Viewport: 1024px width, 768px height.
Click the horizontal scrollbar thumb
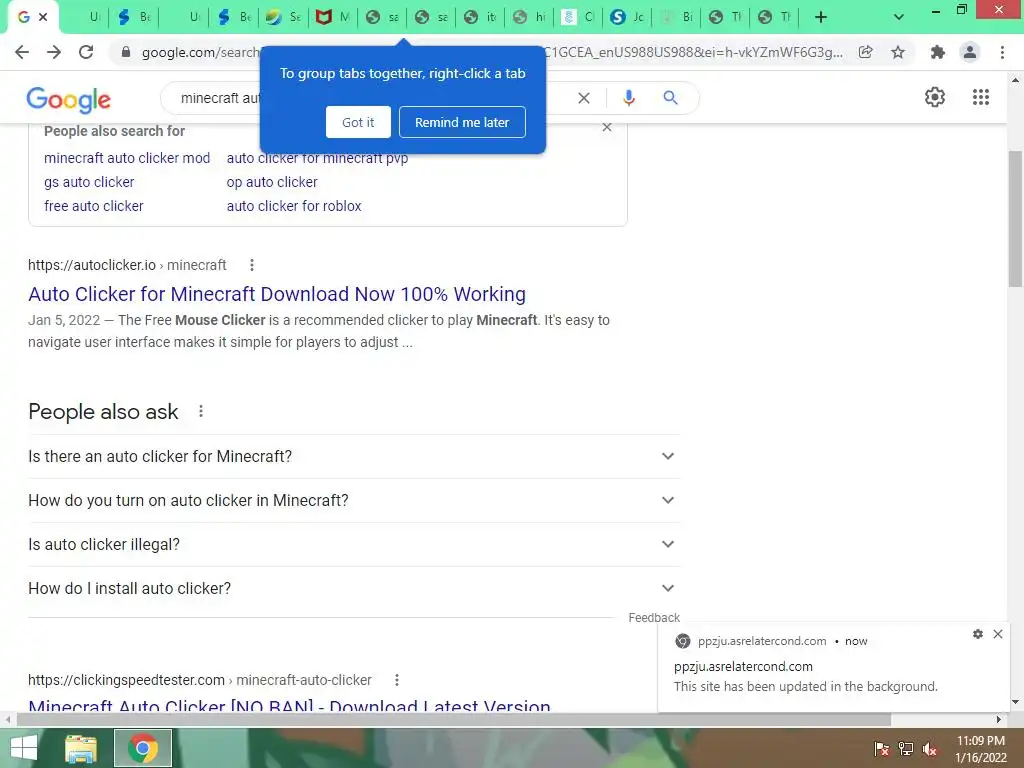pyautogui.click(x=454, y=720)
